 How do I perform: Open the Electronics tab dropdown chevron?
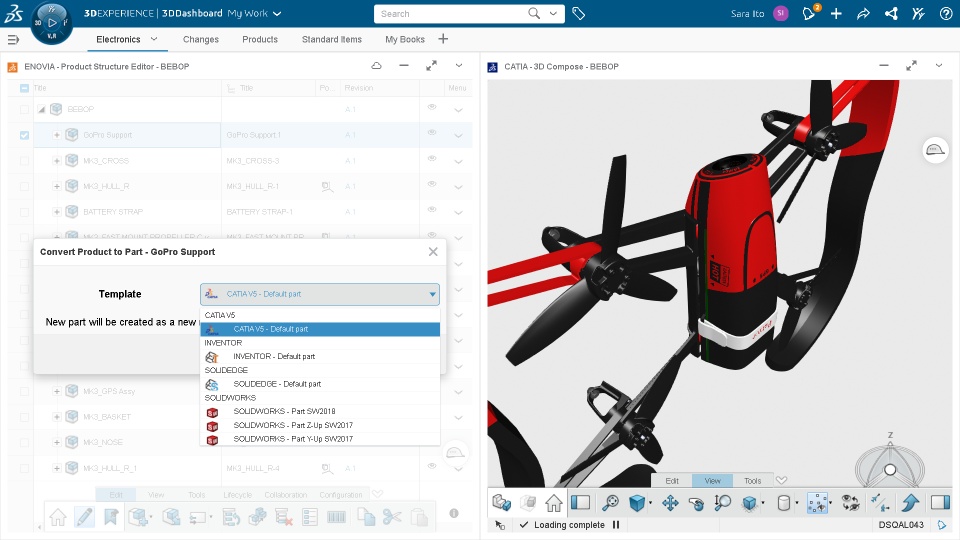pos(154,39)
